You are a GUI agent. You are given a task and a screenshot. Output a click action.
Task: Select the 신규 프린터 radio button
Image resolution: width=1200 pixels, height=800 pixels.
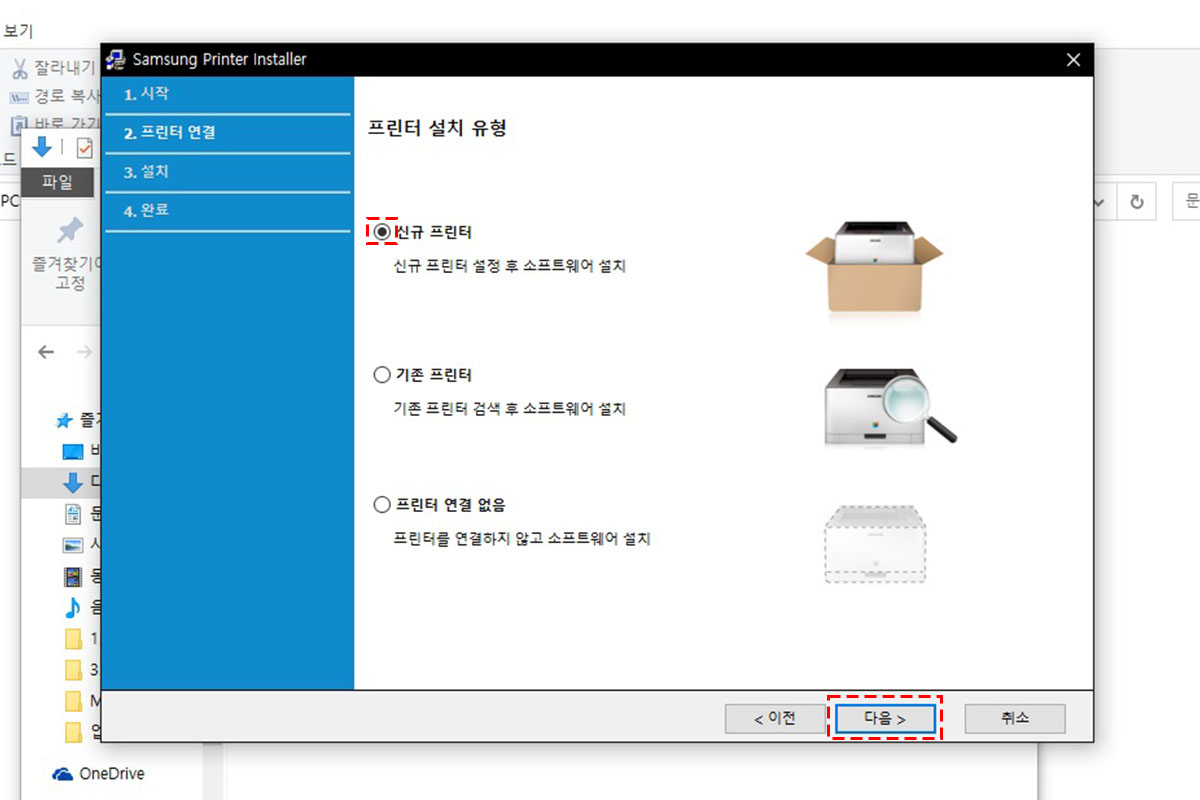pos(382,232)
